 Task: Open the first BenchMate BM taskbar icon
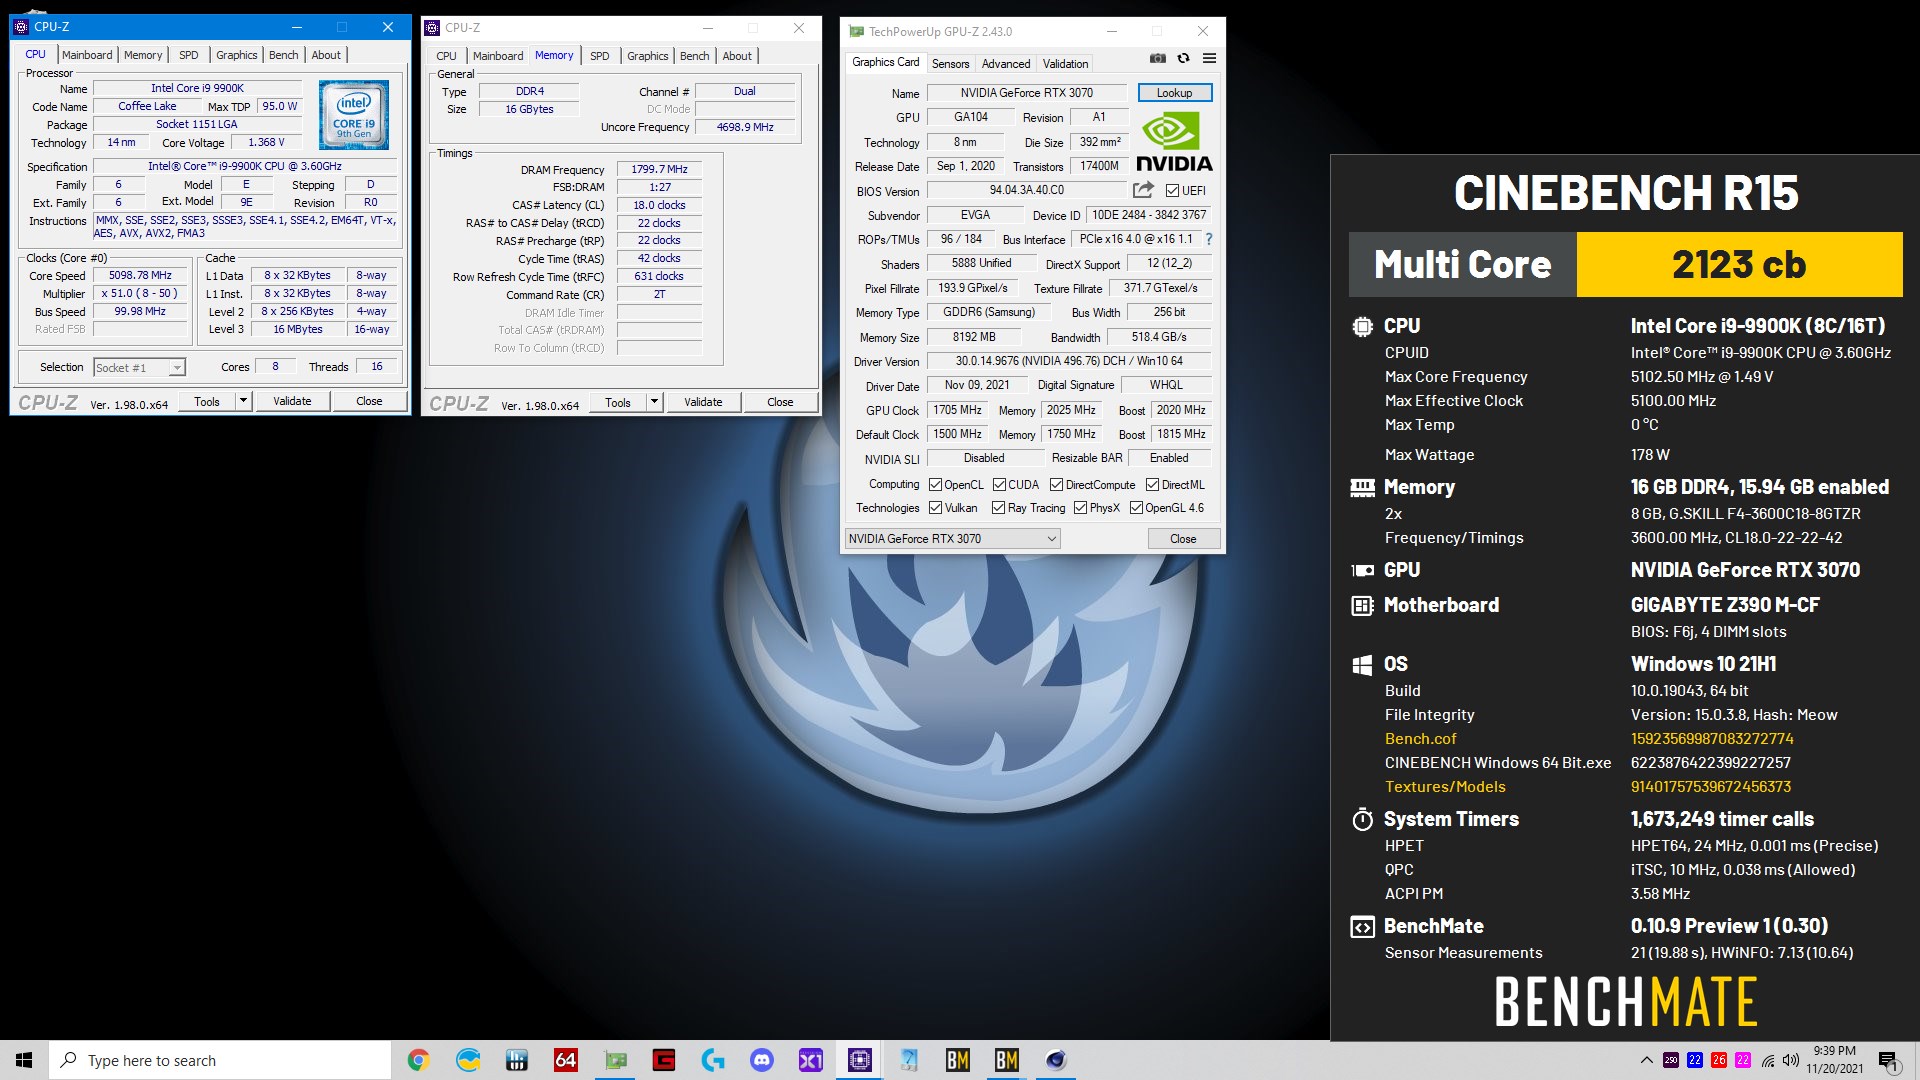click(x=958, y=1060)
